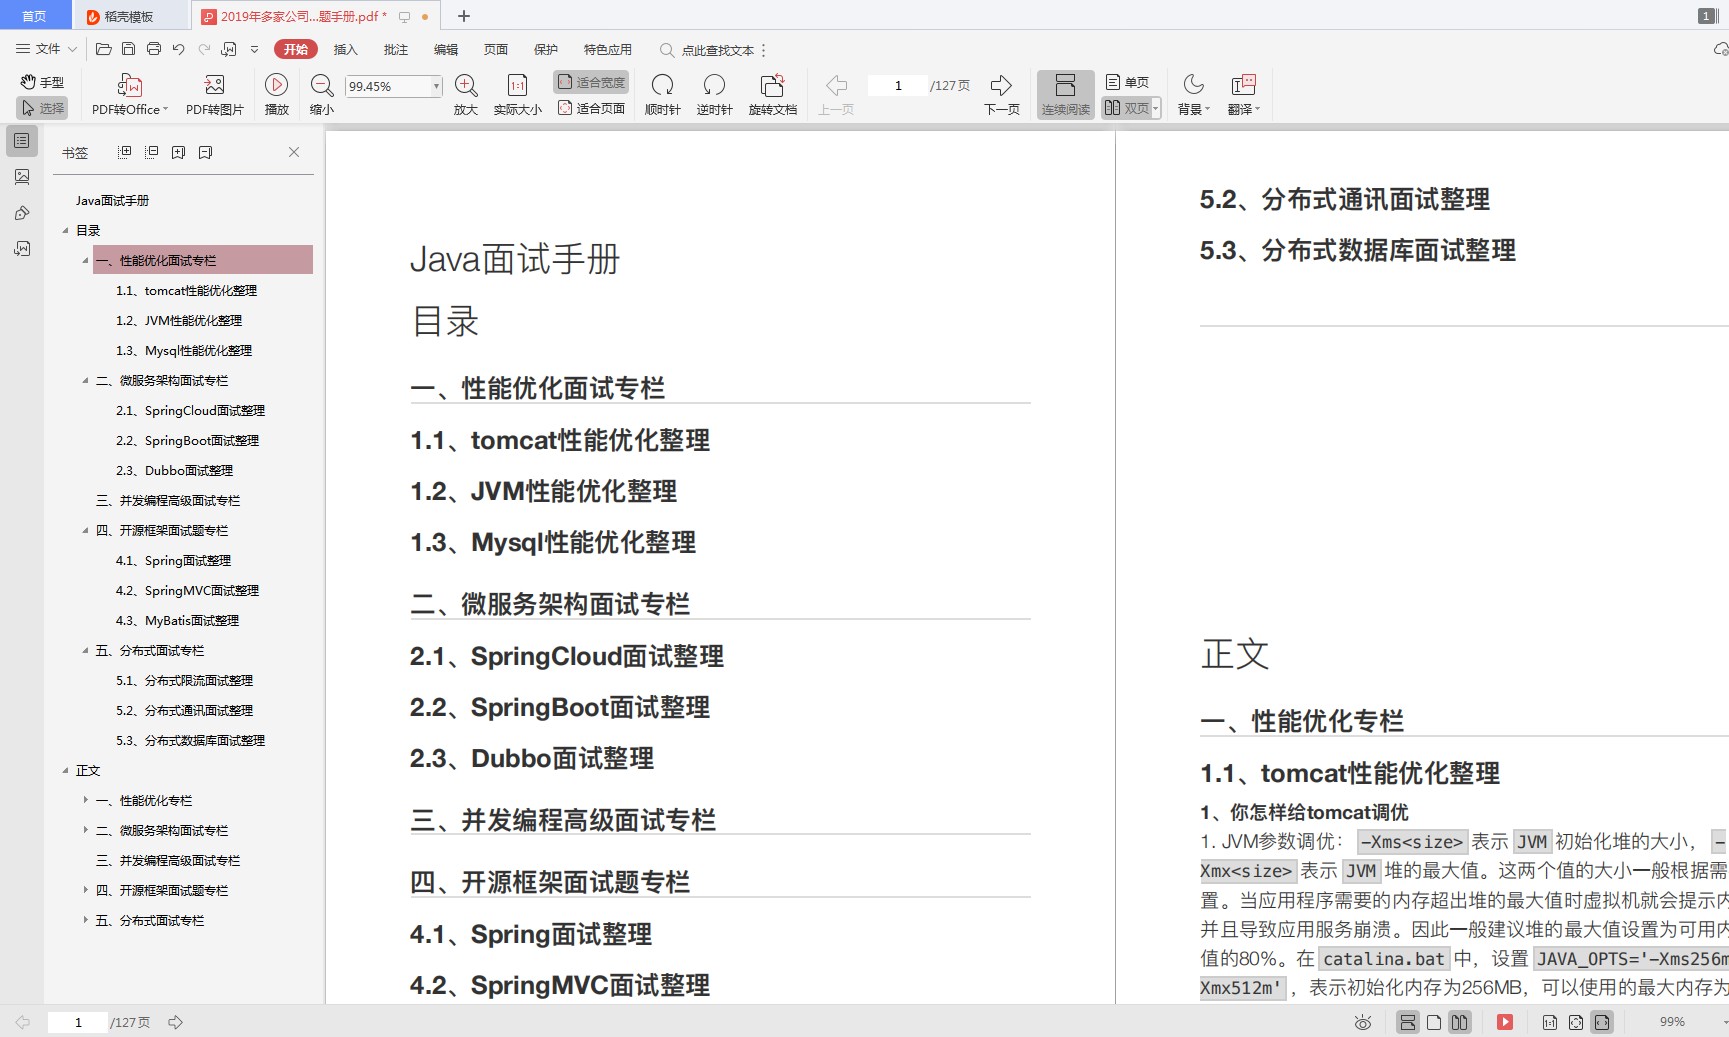
Task: Open a new tab with plus button
Action: coord(464,16)
